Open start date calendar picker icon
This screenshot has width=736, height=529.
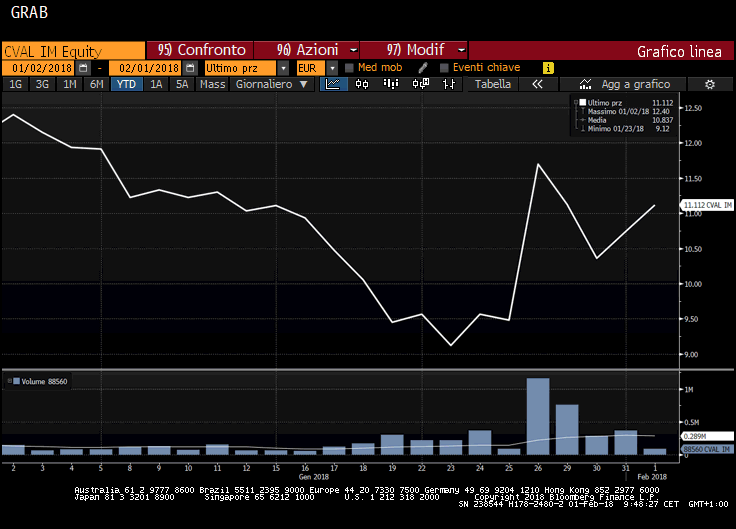83,67
